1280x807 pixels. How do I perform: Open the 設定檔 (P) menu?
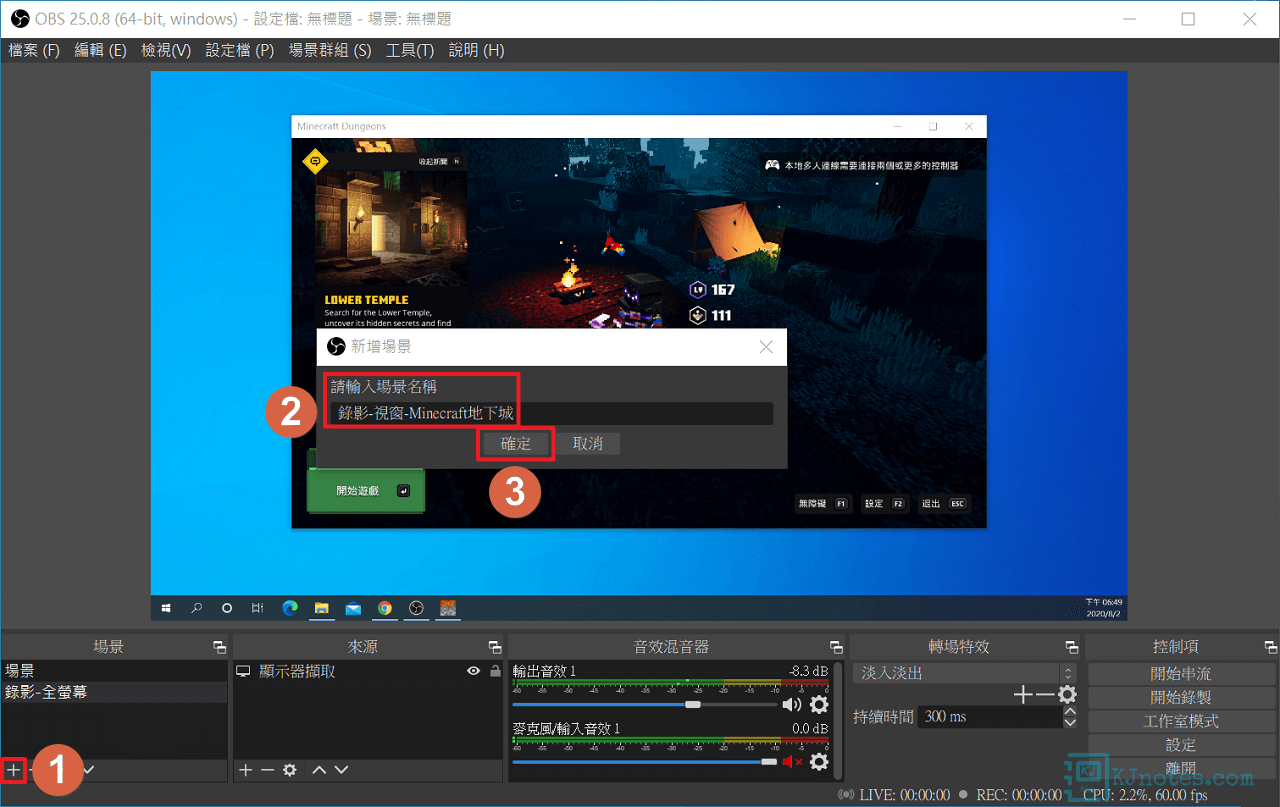[239, 50]
